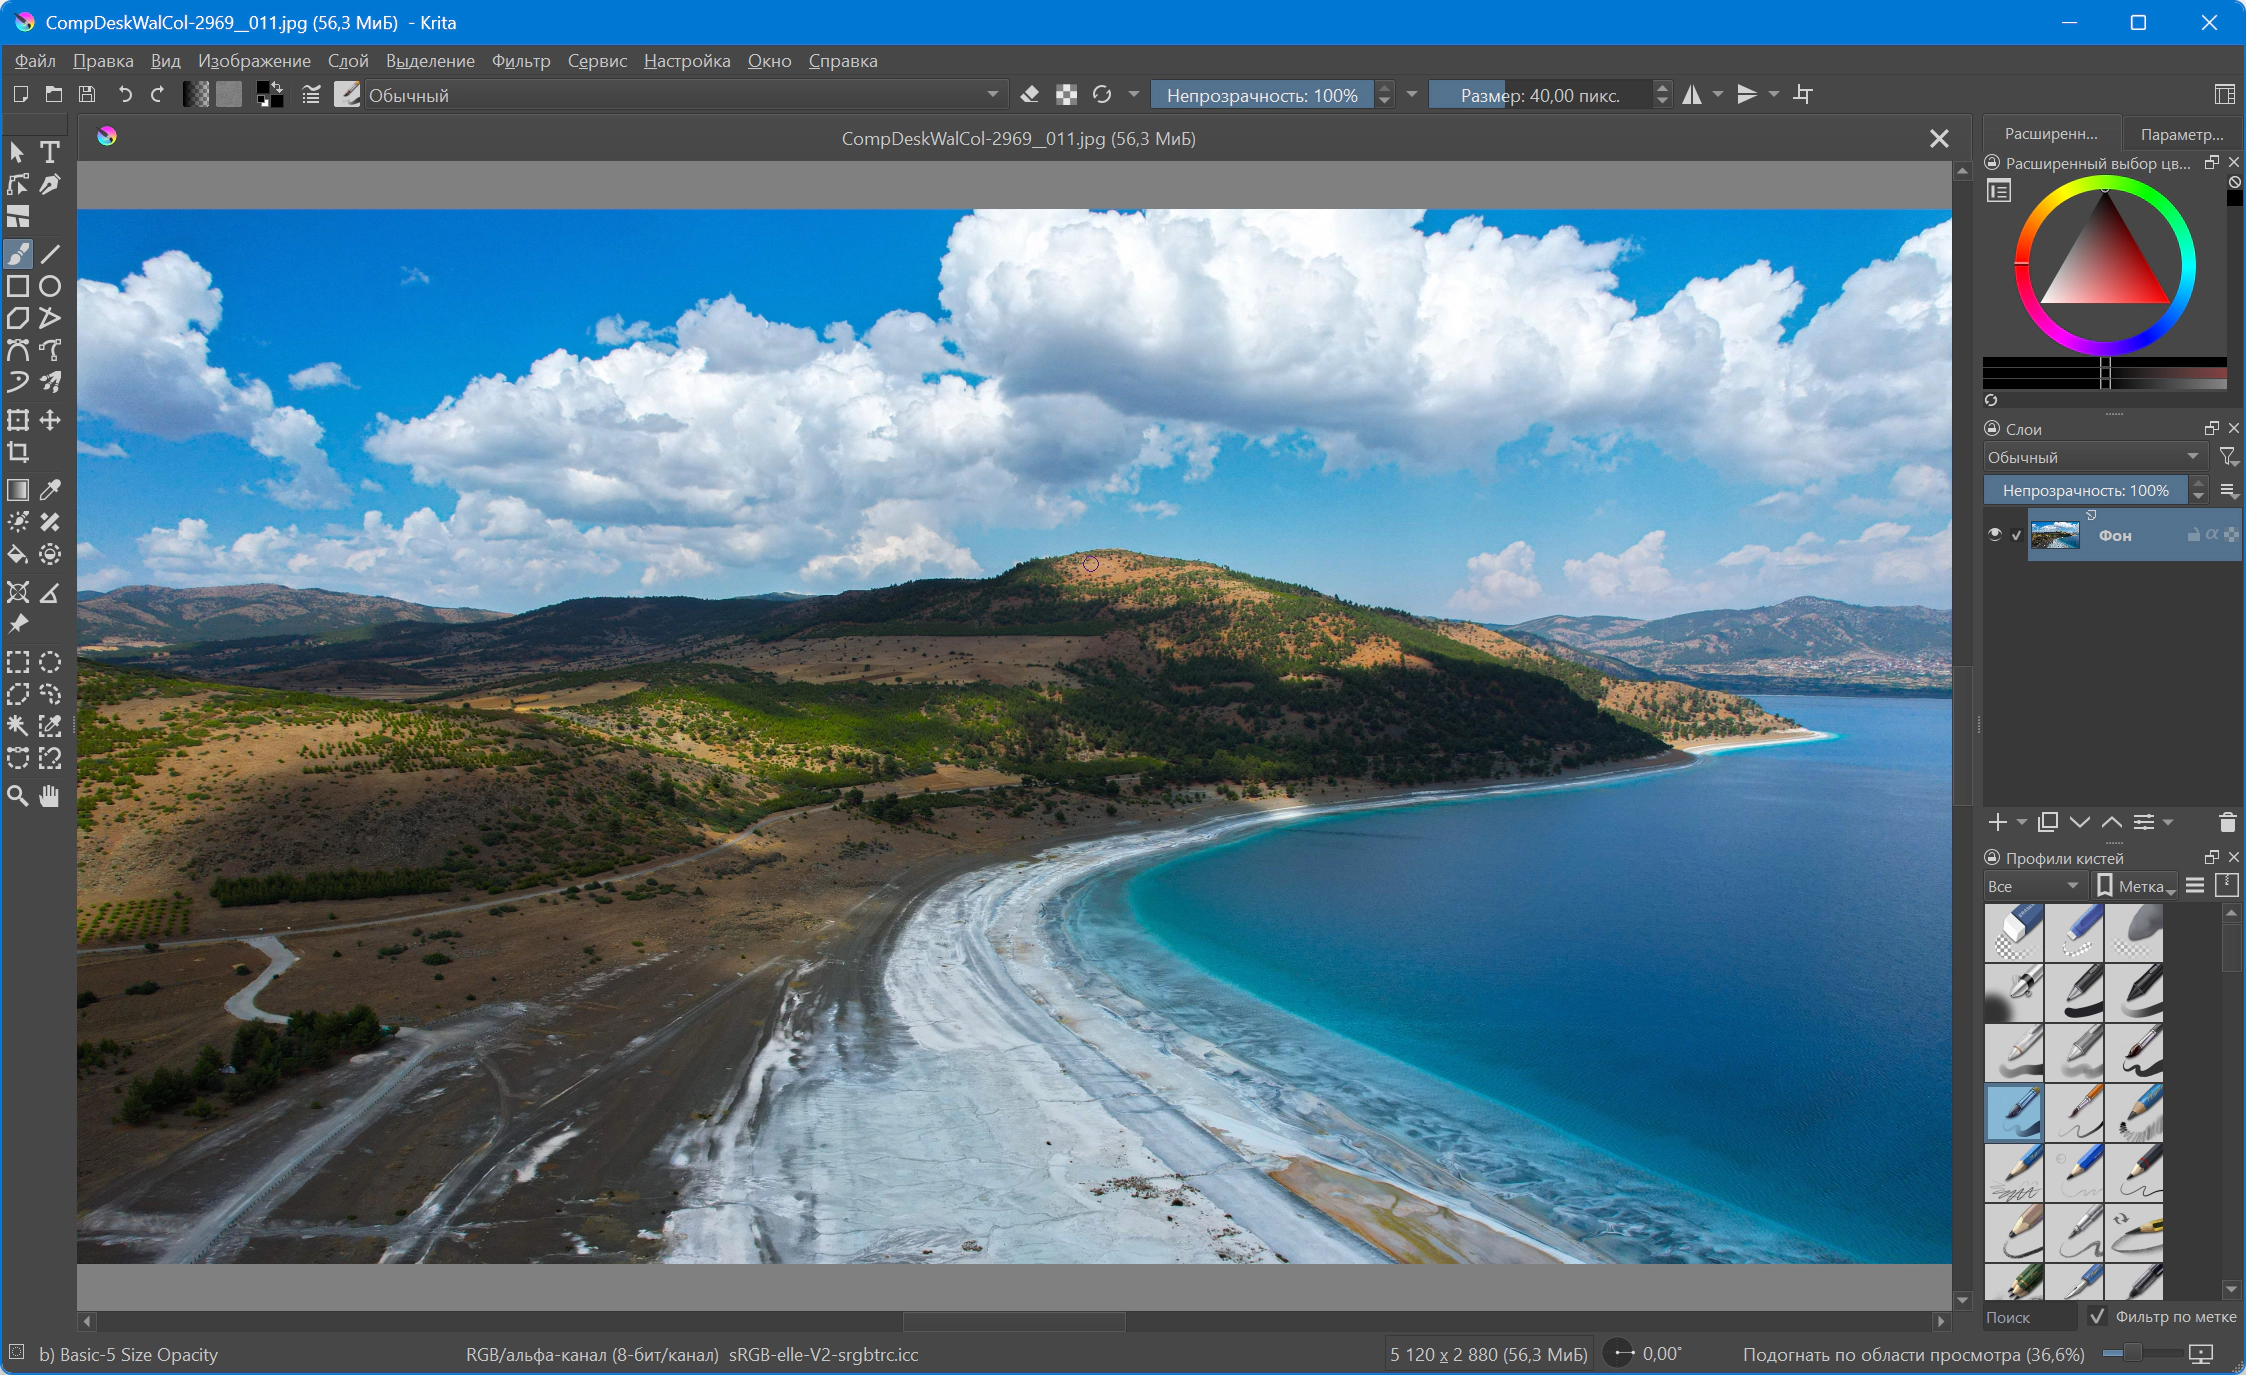Activate the Freehand Brush tool
2246x1375 pixels.
(18, 254)
